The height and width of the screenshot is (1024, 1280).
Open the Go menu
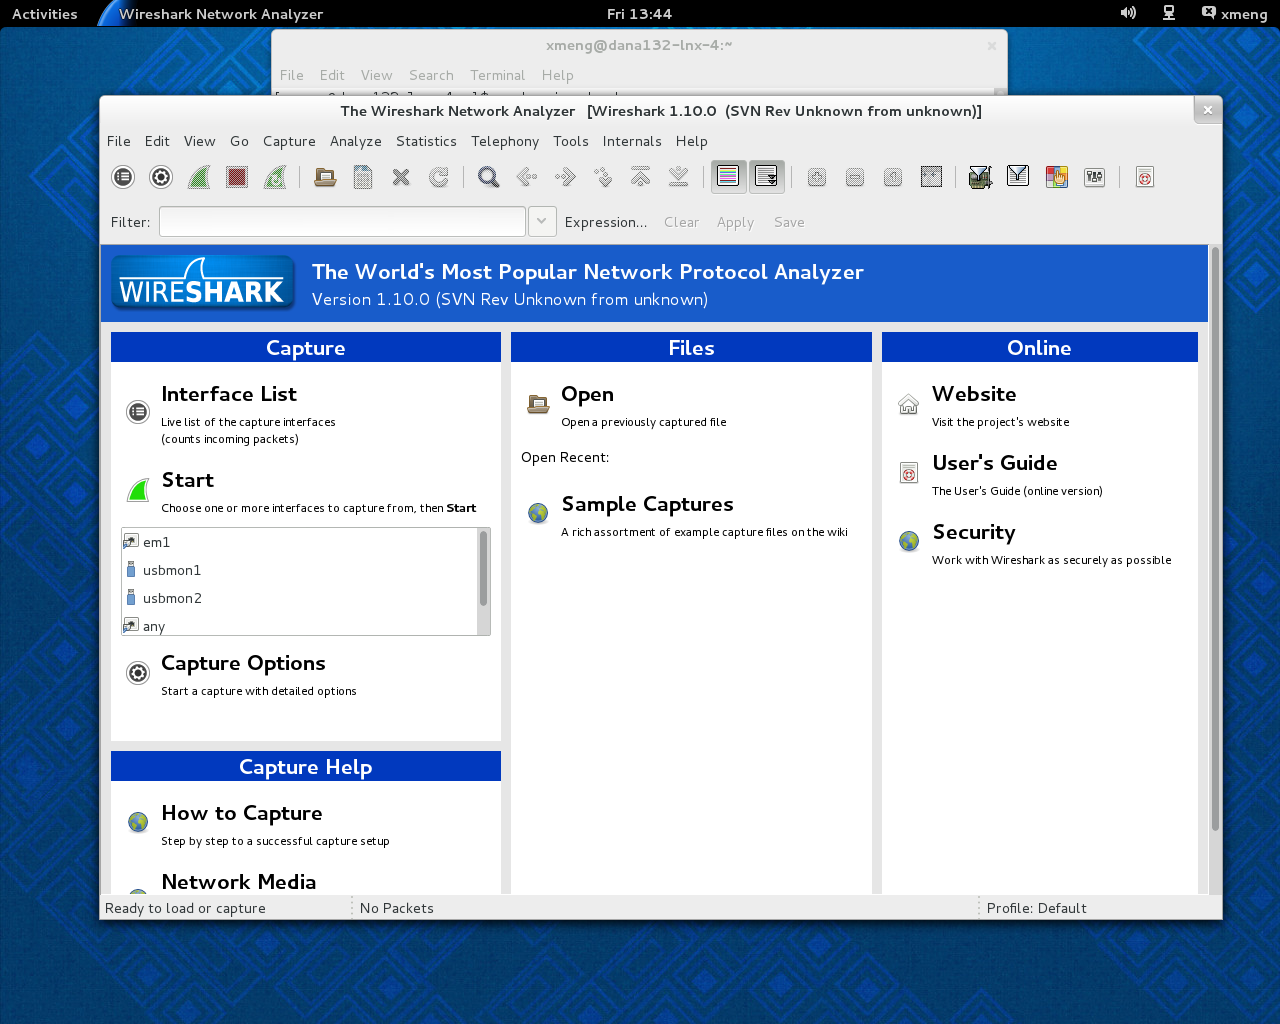point(239,141)
